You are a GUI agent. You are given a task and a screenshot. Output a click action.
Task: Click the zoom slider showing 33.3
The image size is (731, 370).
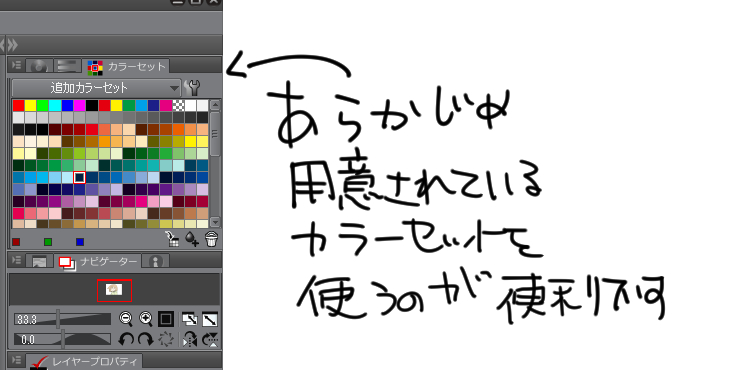(x=62, y=319)
